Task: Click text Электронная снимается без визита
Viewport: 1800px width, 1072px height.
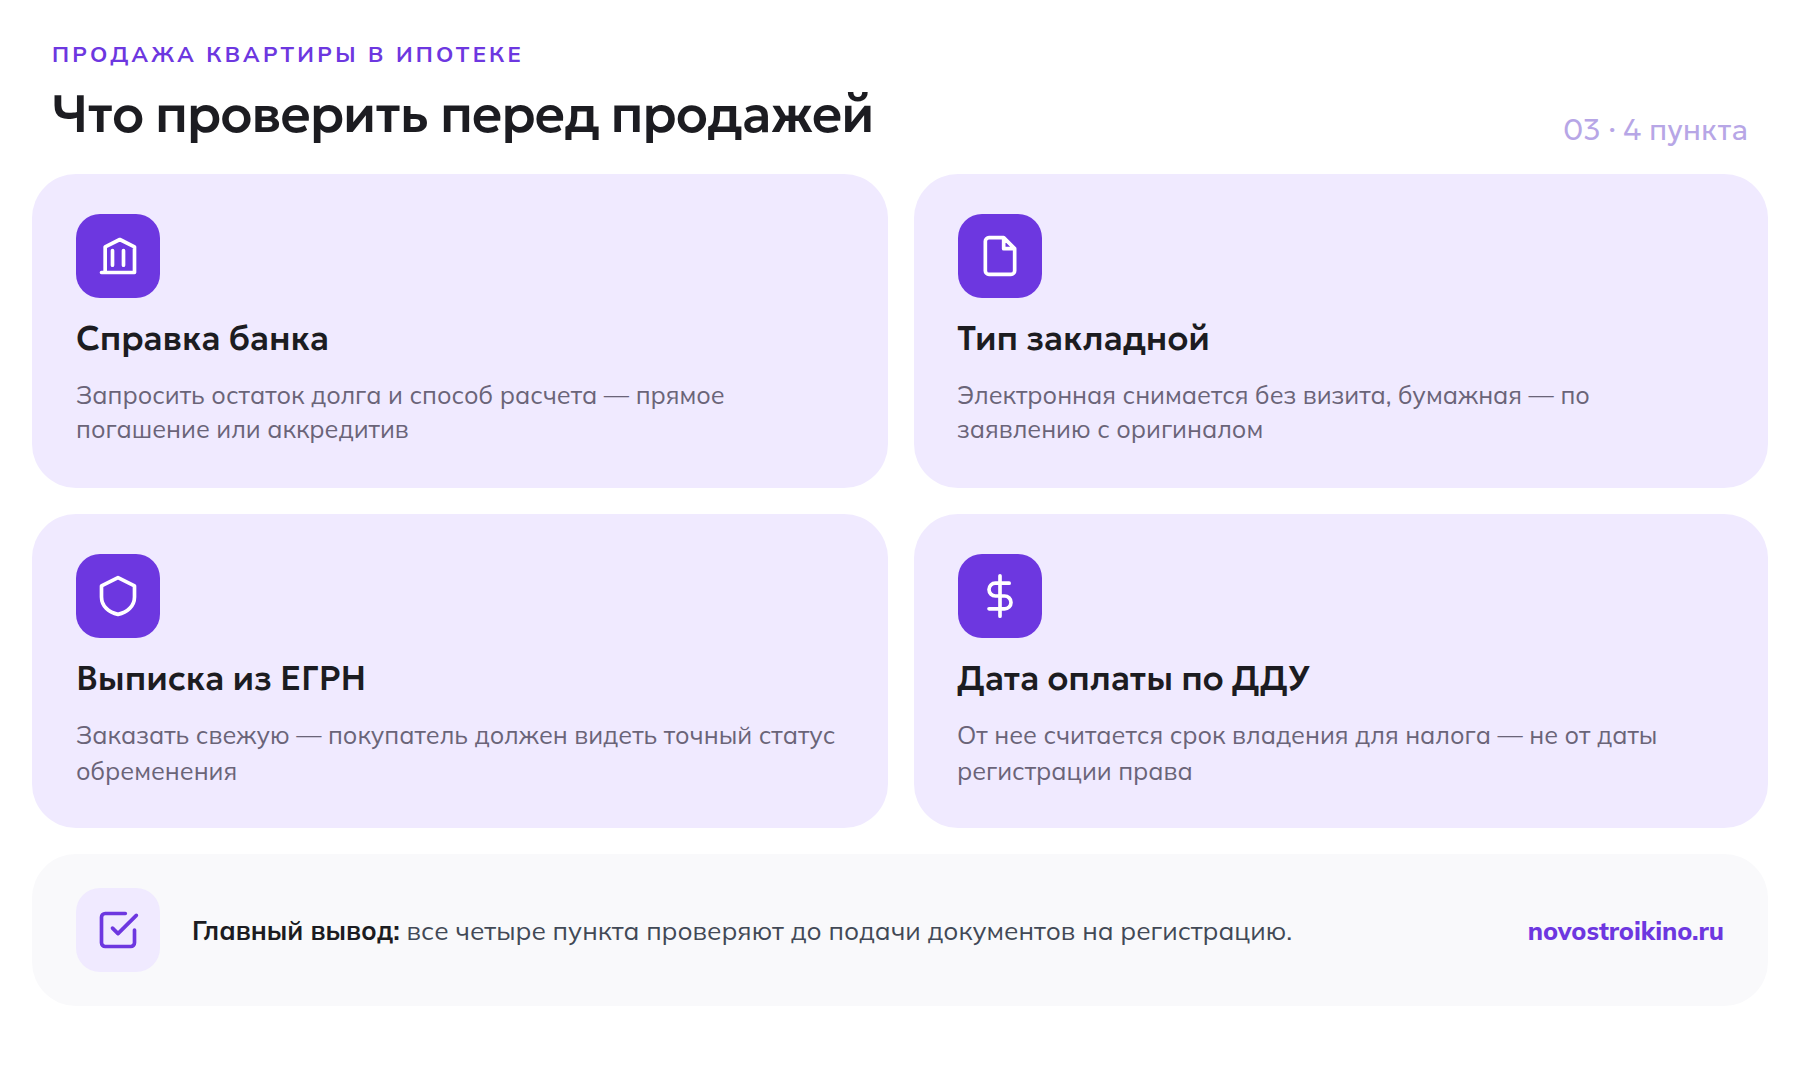Action: (x=1173, y=396)
